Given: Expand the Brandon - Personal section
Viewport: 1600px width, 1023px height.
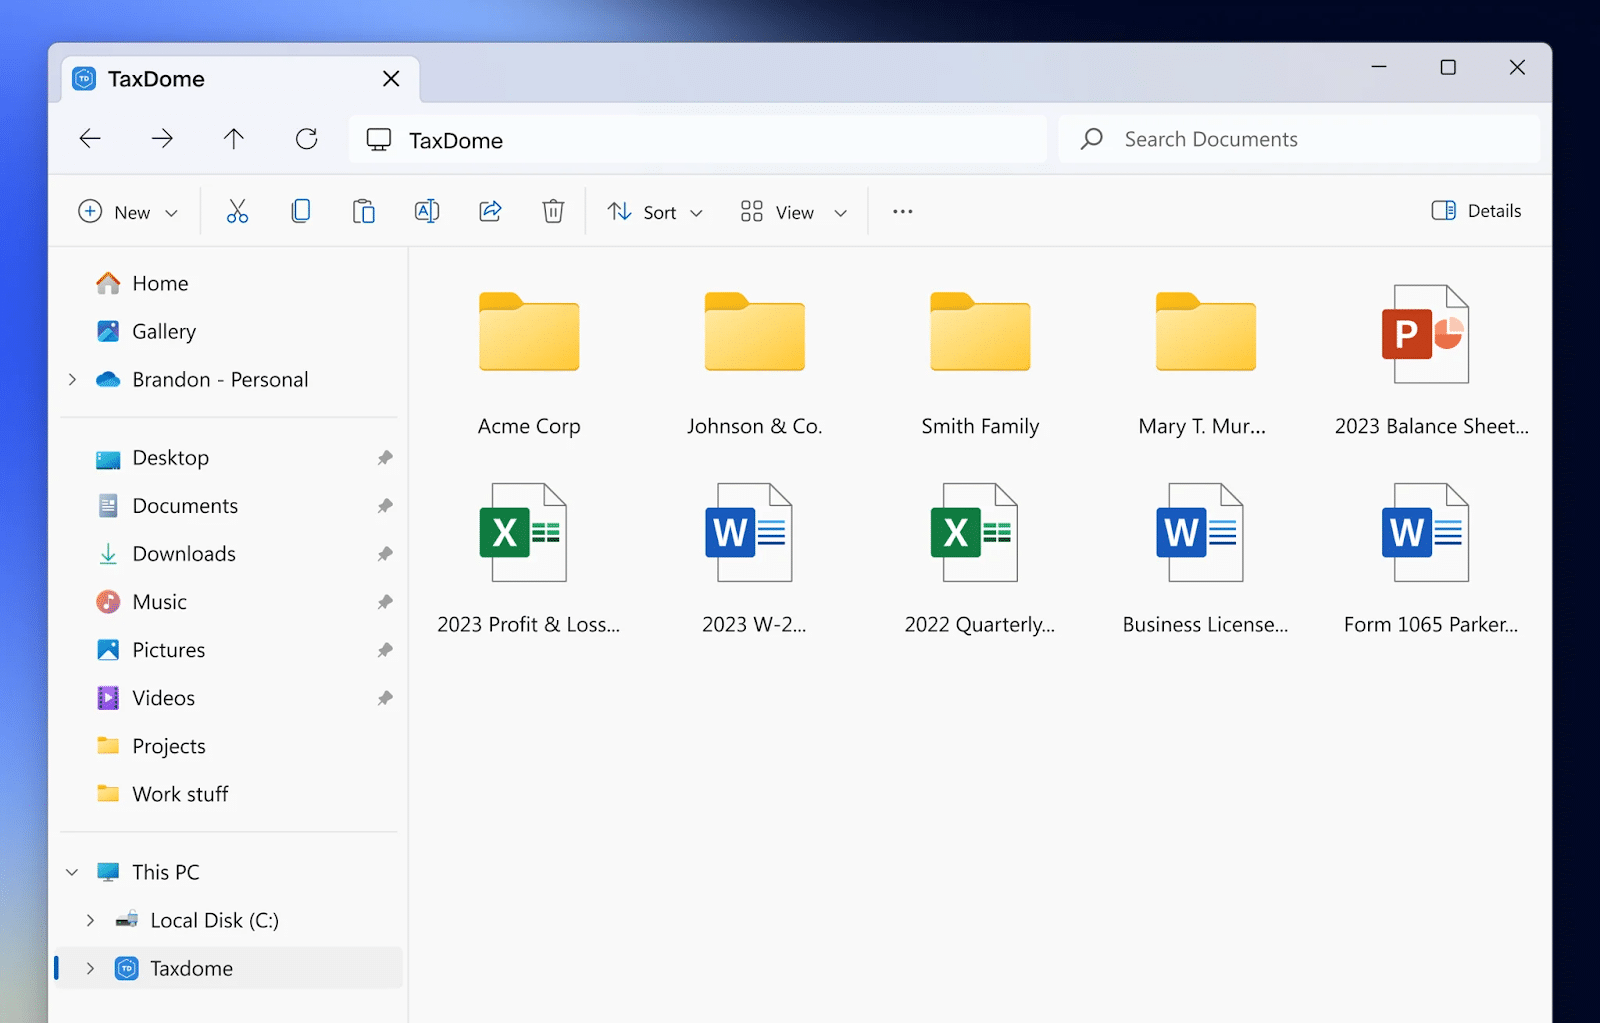Looking at the screenshot, I should coord(71,379).
